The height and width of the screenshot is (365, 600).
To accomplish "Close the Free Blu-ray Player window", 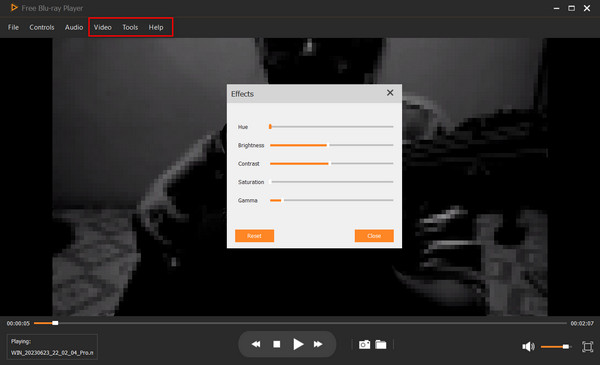I will click(x=587, y=8).
